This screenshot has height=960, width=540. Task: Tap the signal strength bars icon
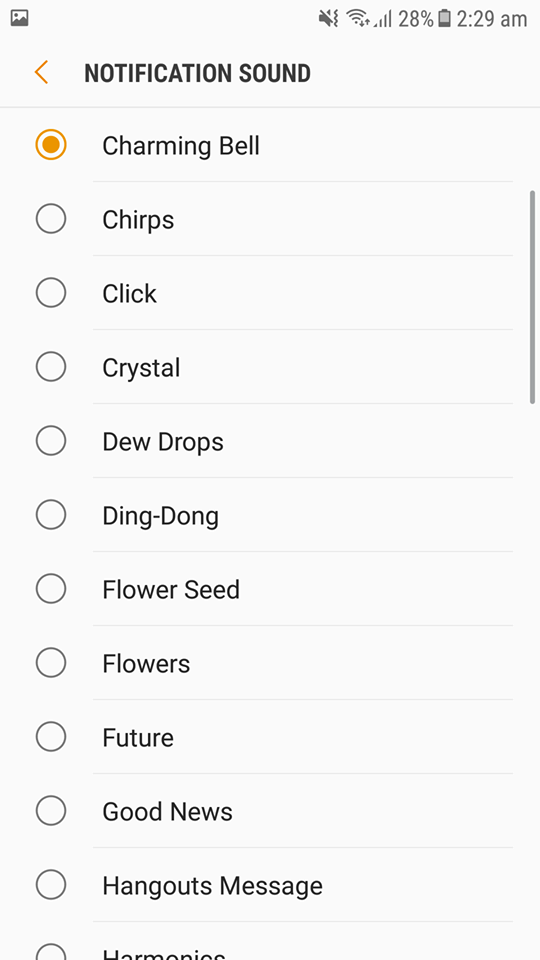pos(383,20)
